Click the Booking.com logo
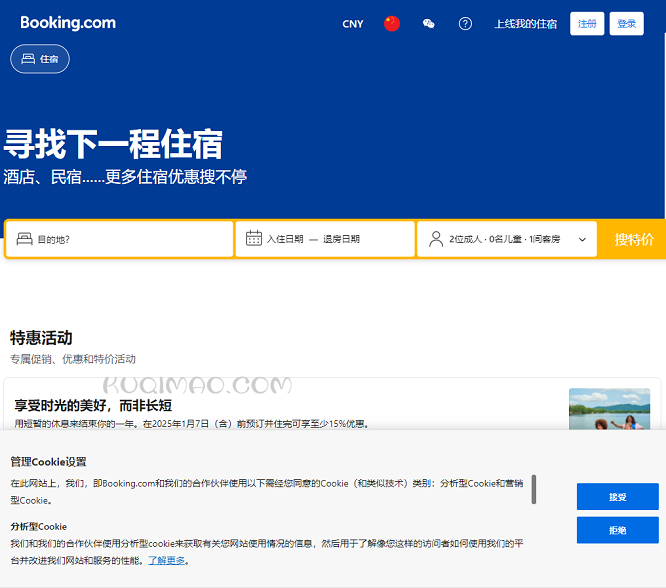This screenshot has width=666, height=588. [68, 23]
